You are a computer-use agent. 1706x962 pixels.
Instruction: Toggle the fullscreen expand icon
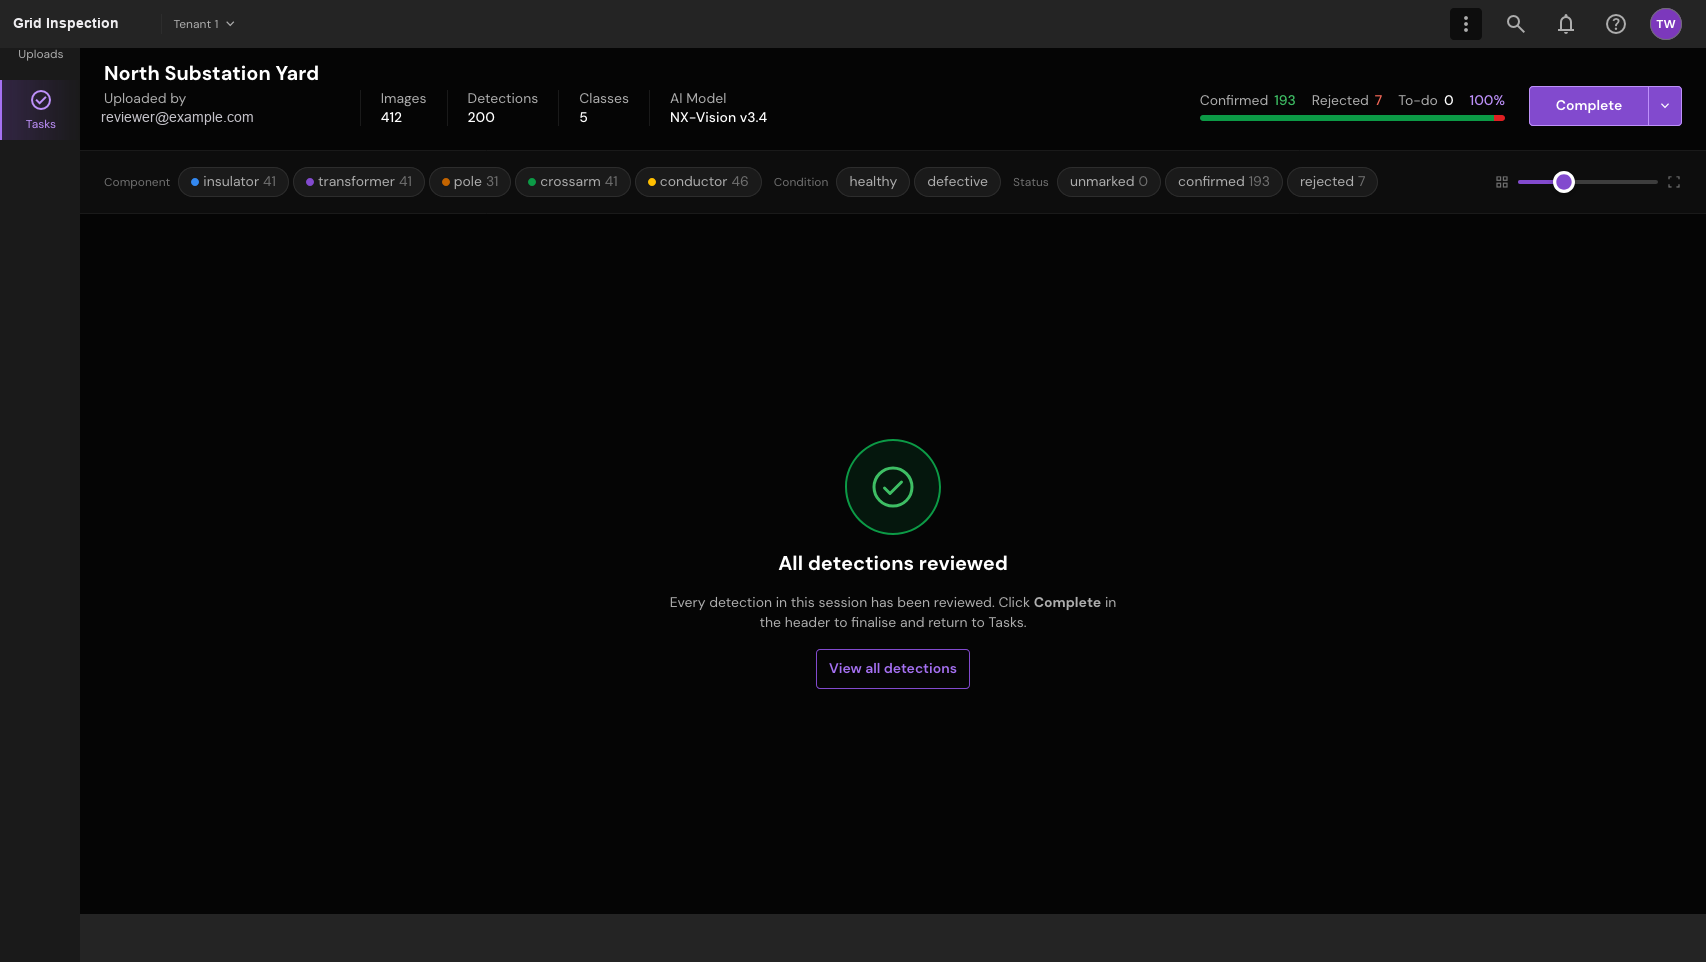1674,182
